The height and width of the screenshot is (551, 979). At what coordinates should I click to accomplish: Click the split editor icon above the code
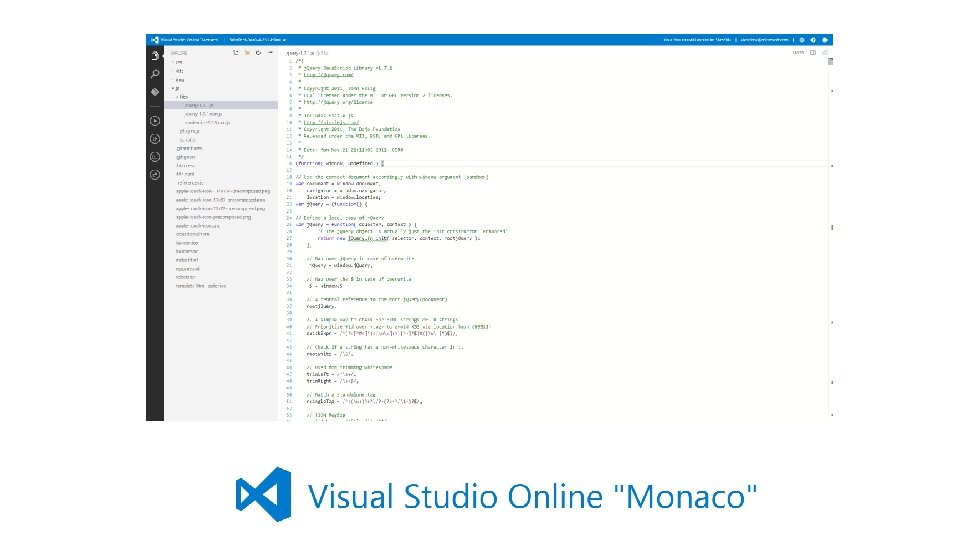pos(813,53)
